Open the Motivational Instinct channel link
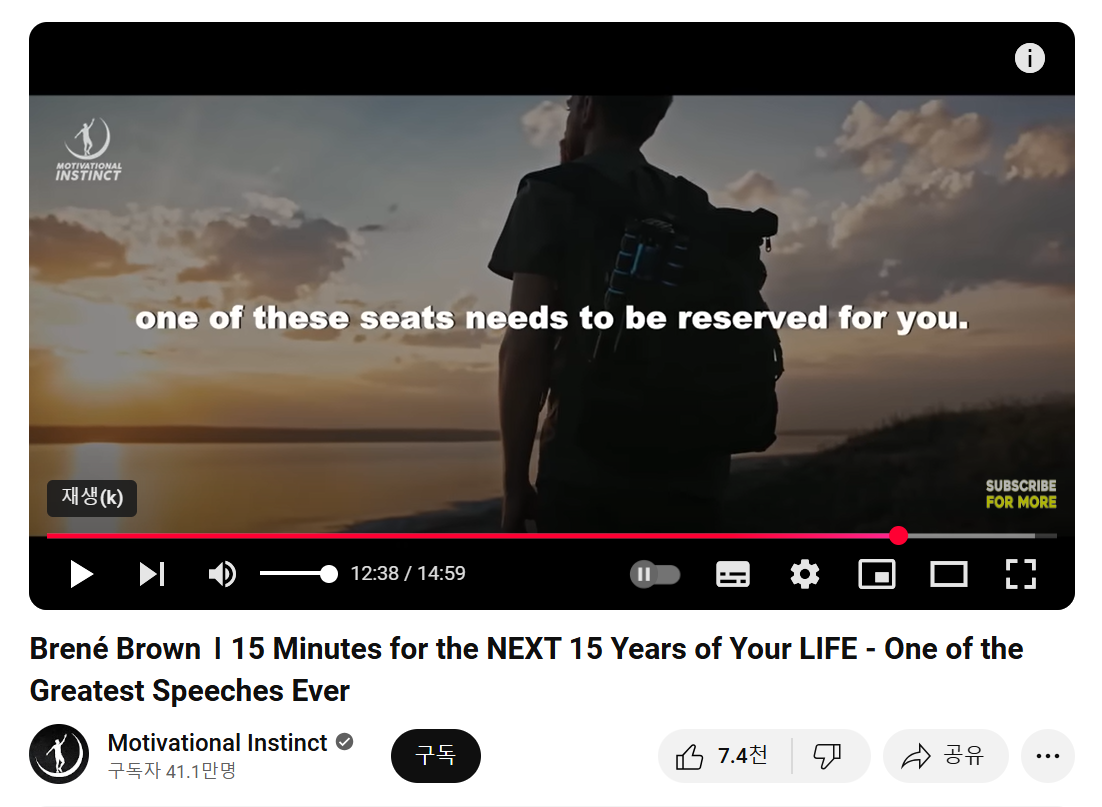This screenshot has height=807, width=1102. (x=217, y=742)
